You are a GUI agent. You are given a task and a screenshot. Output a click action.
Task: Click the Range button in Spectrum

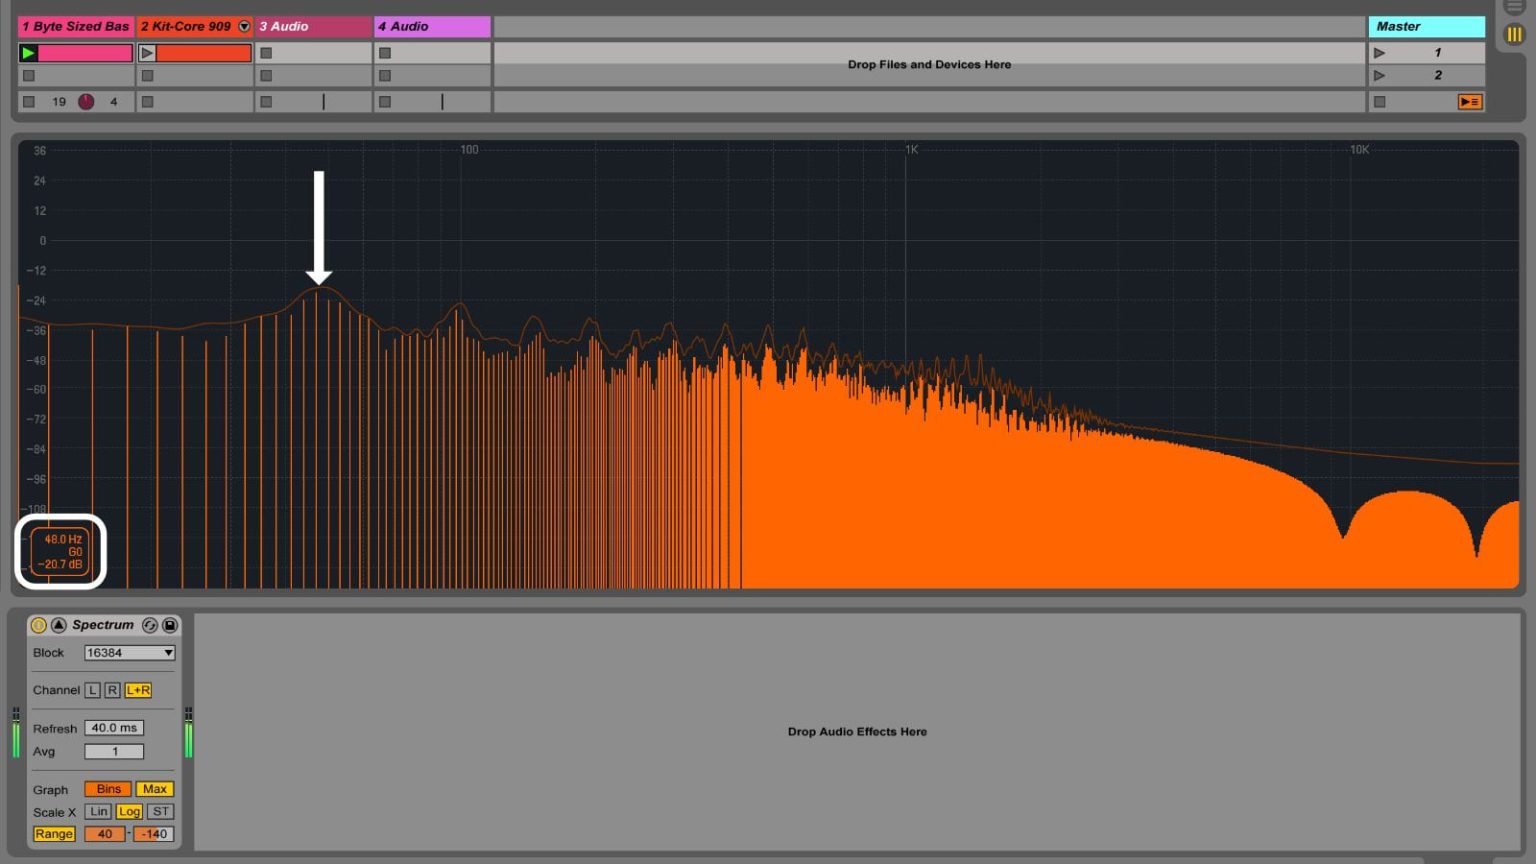coord(54,833)
